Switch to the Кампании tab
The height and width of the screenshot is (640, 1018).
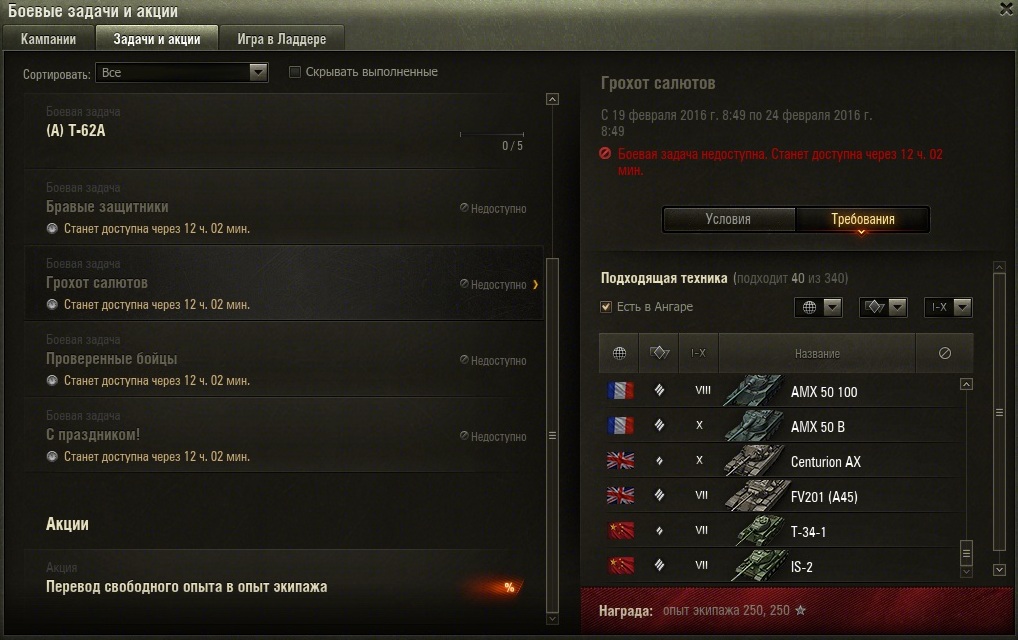click(x=49, y=39)
